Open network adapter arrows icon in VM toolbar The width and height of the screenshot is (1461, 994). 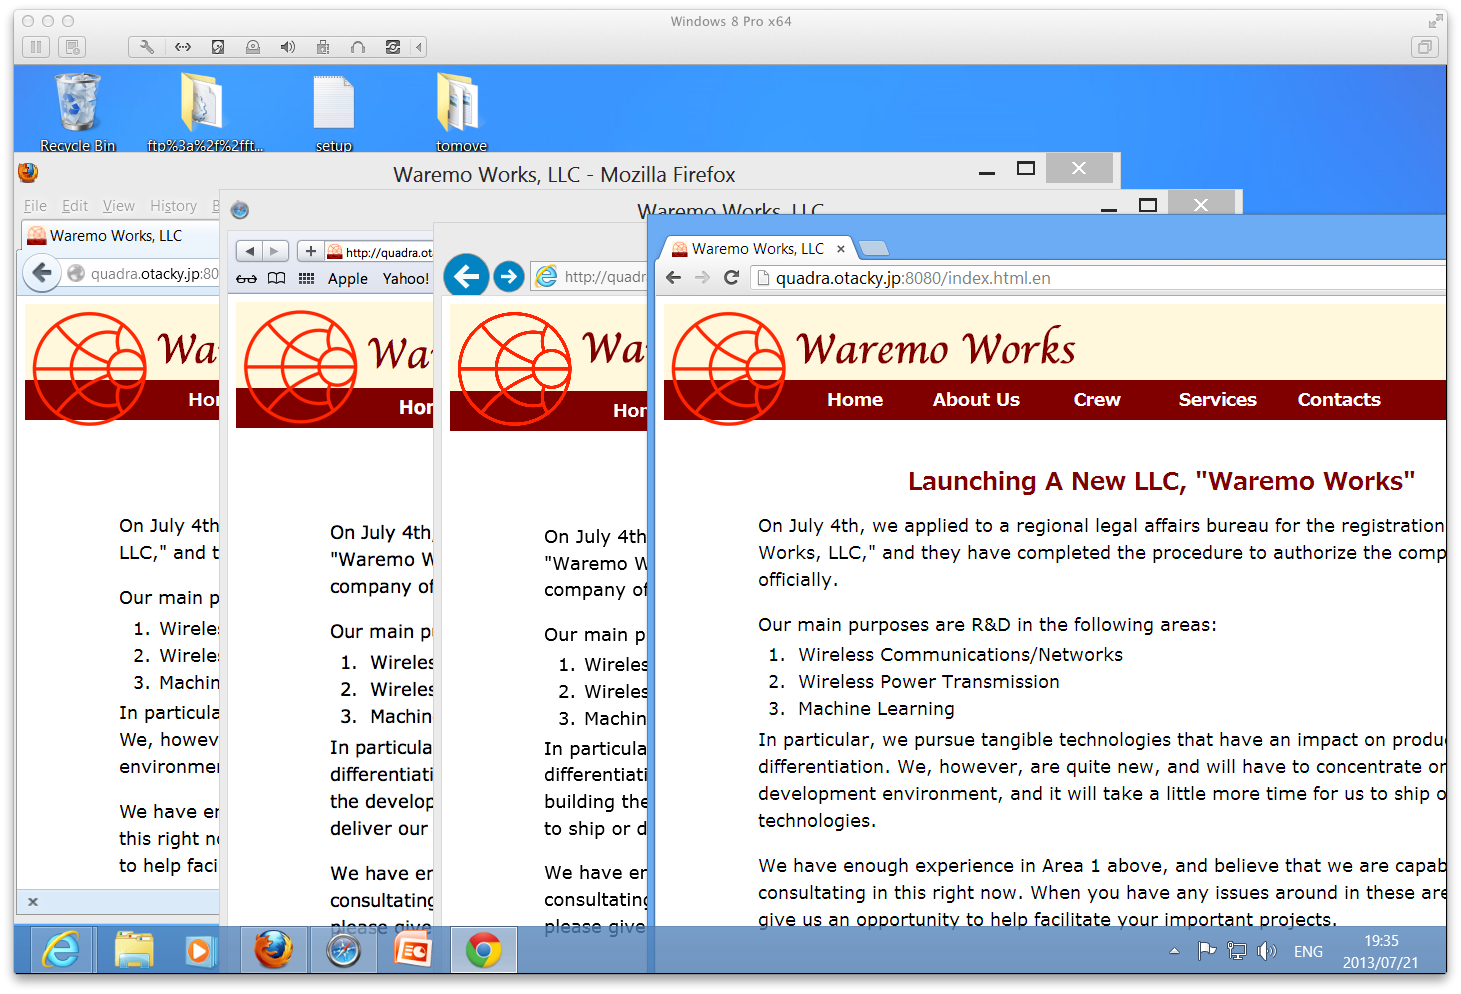(183, 47)
